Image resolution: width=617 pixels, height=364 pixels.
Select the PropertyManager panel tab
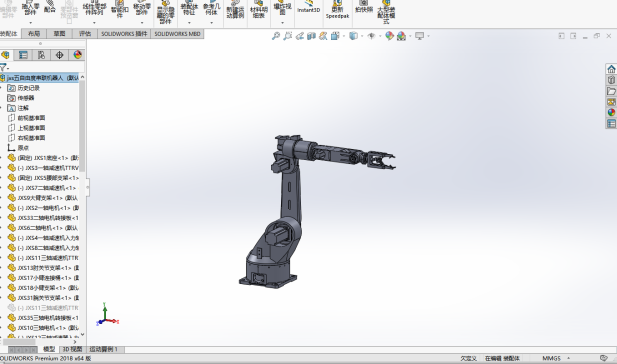click(x=23, y=55)
